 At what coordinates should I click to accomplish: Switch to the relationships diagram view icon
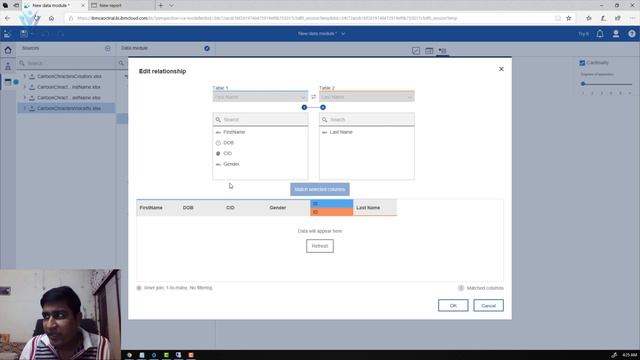click(442, 51)
